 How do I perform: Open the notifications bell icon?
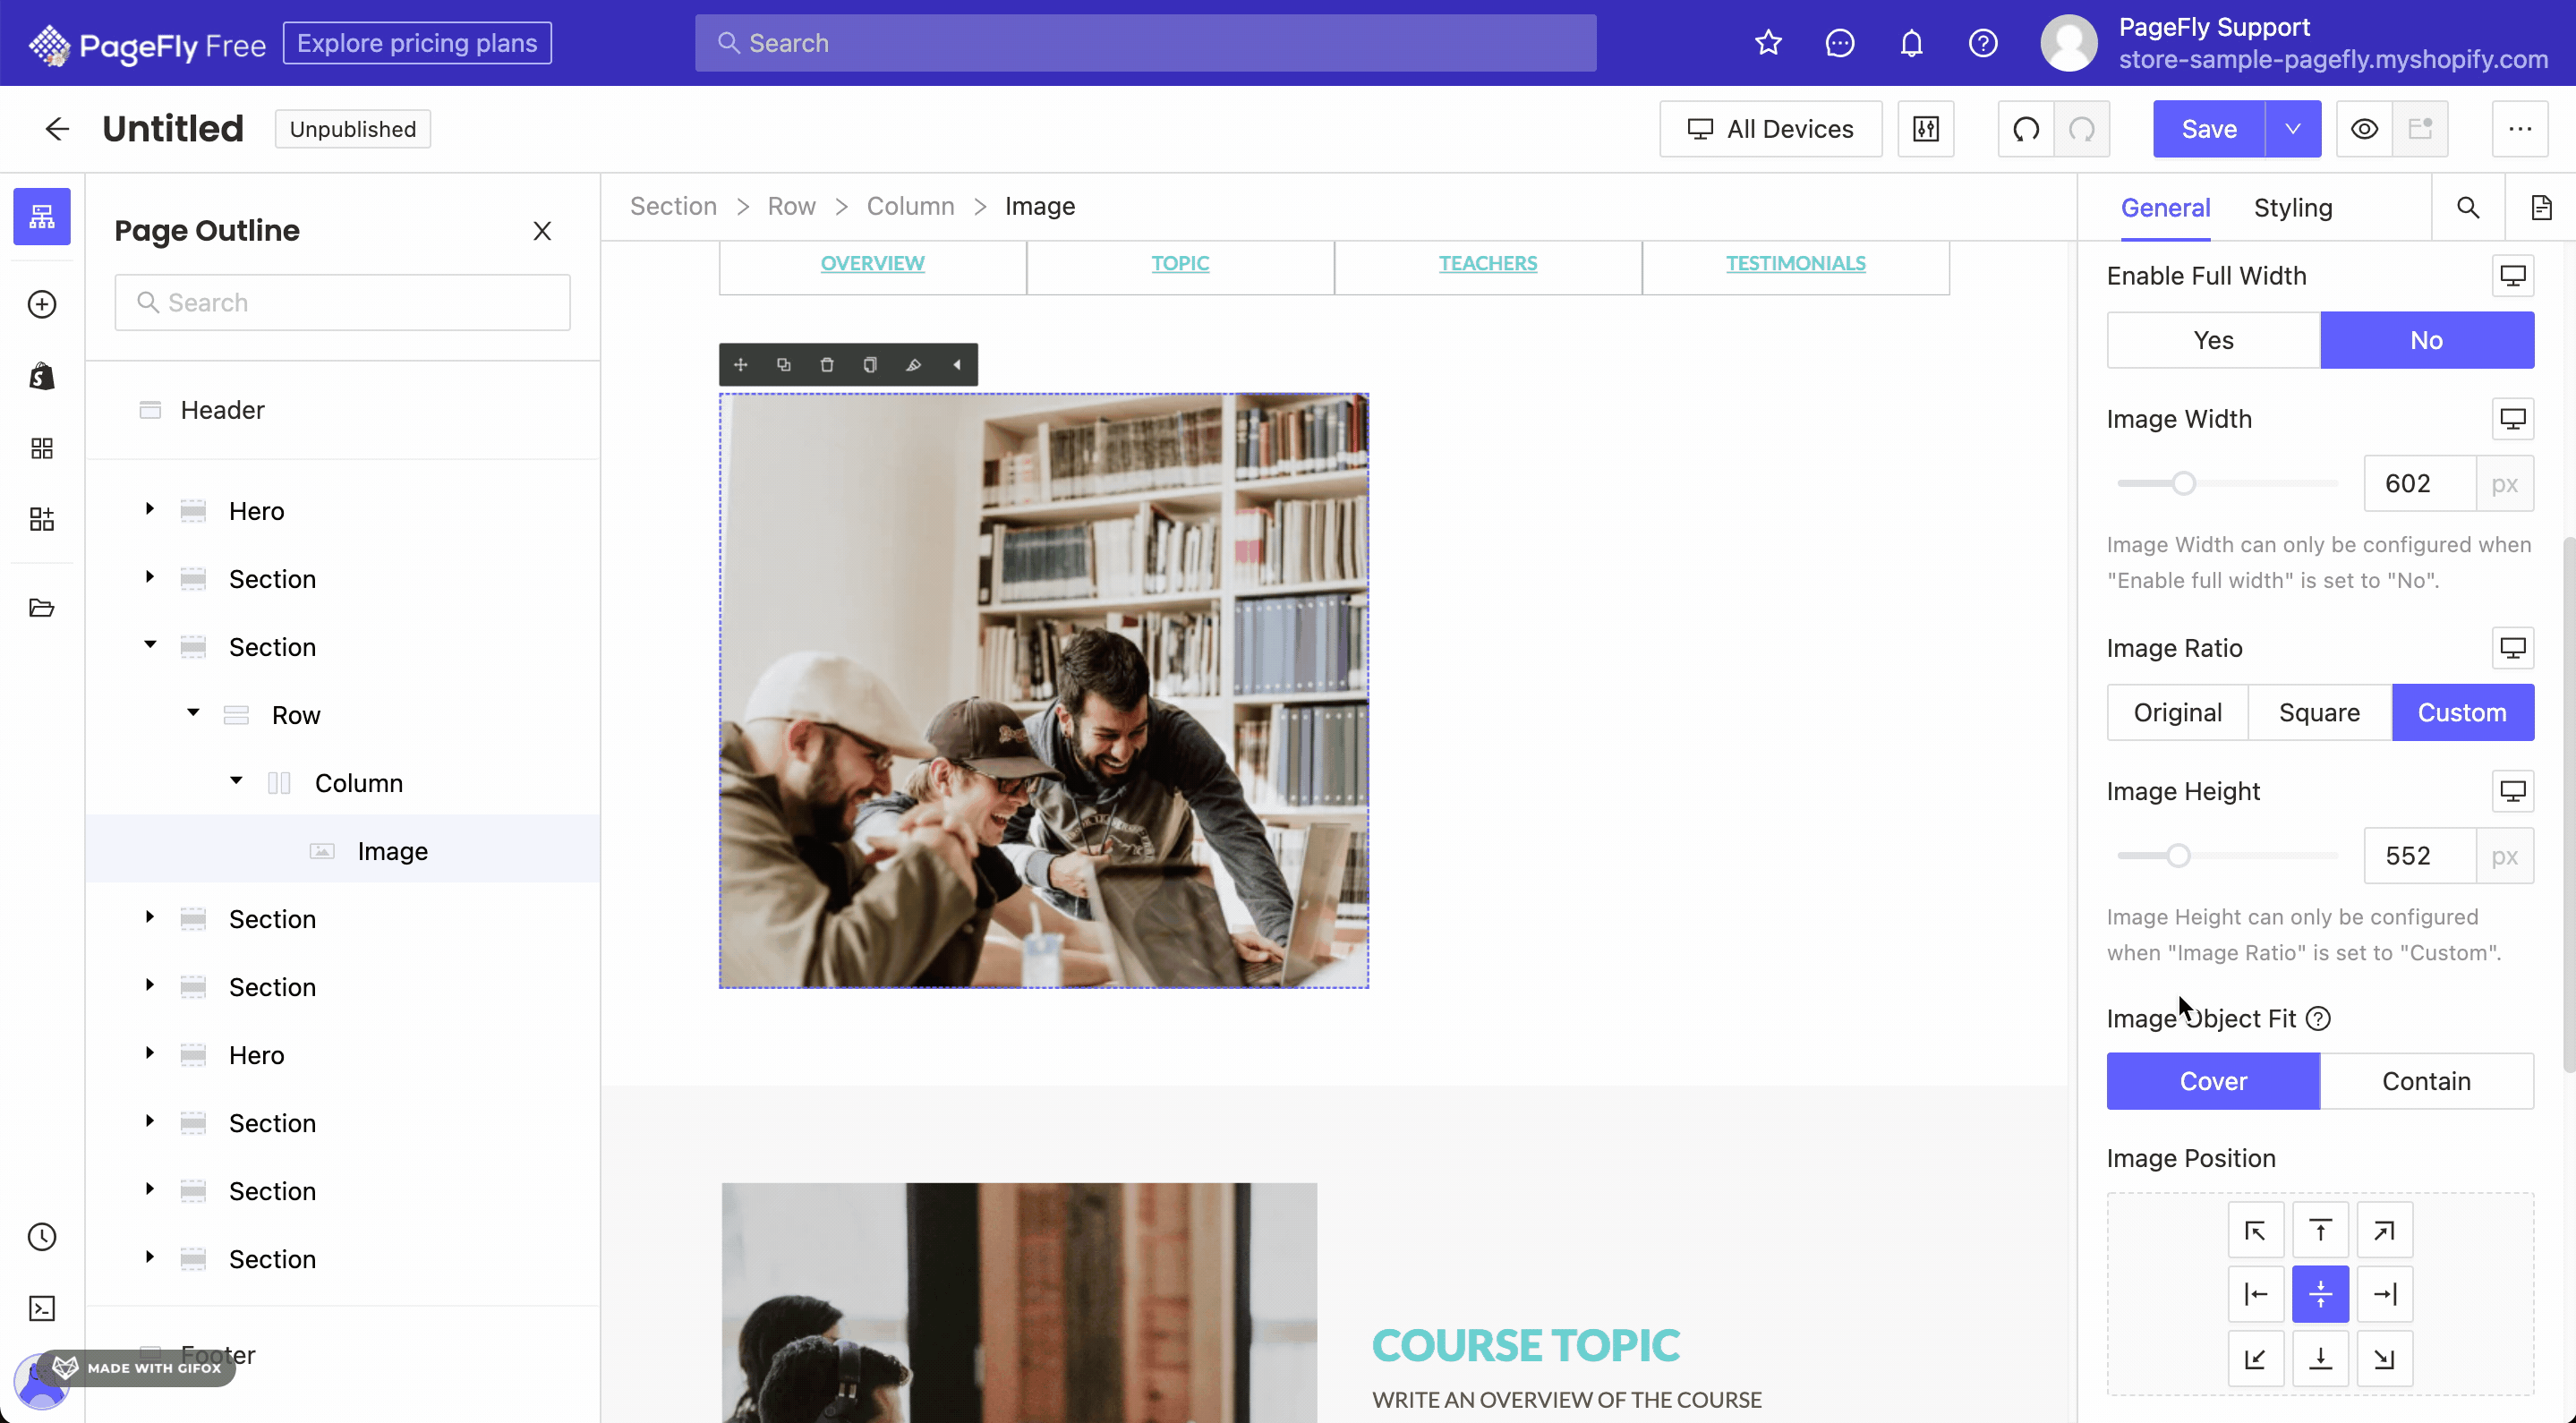click(1911, 43)
